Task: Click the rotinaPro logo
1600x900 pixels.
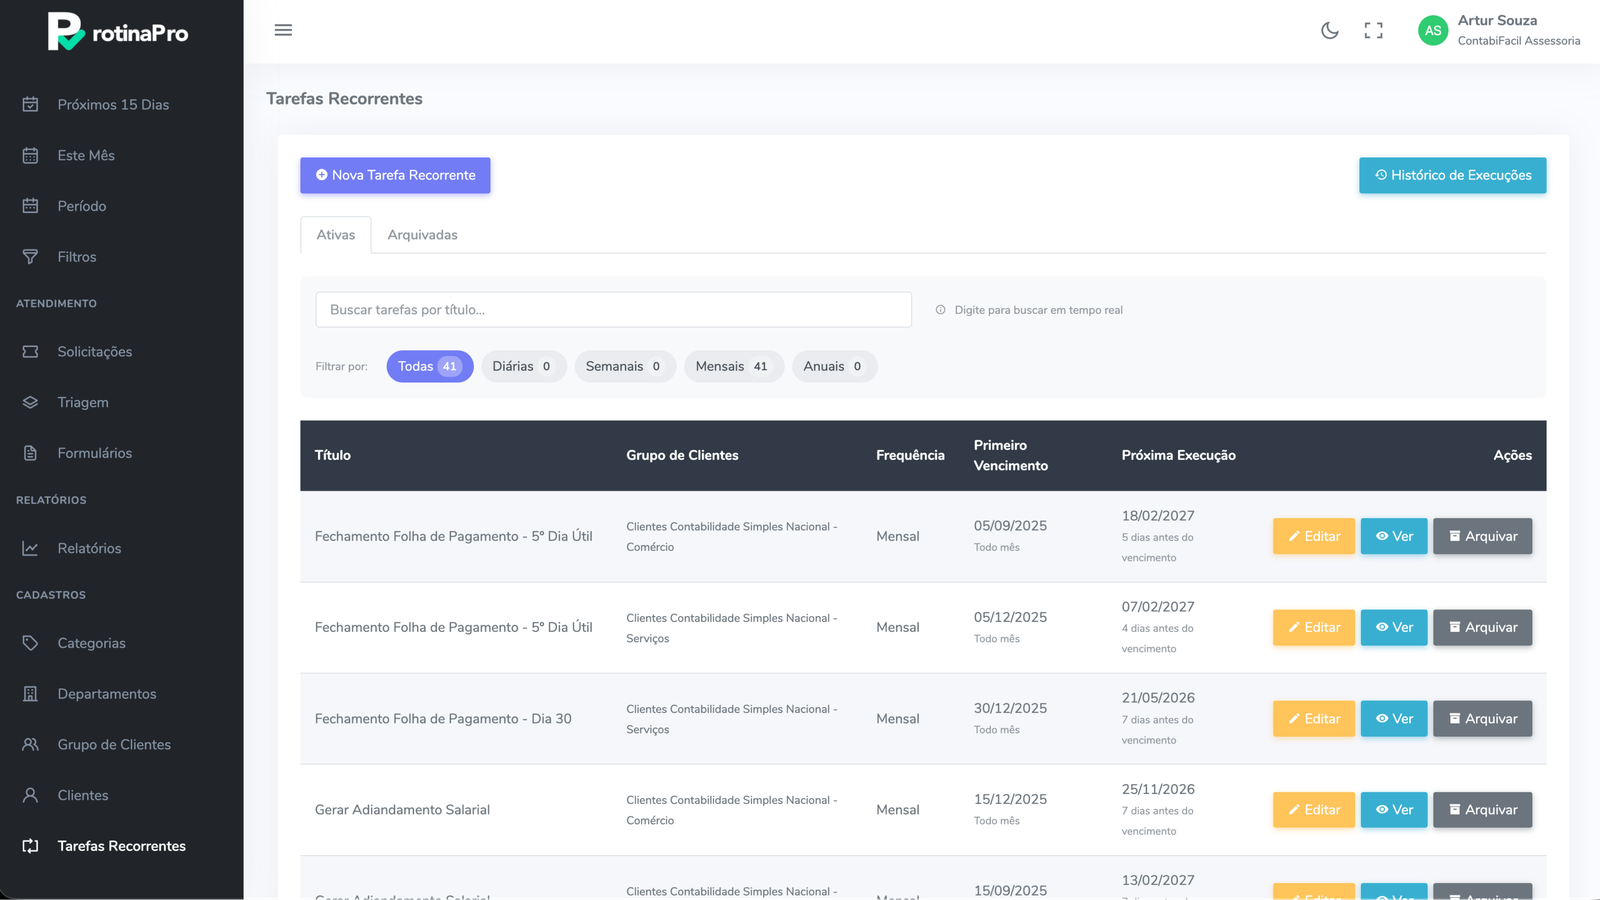Action: (118, 32)
